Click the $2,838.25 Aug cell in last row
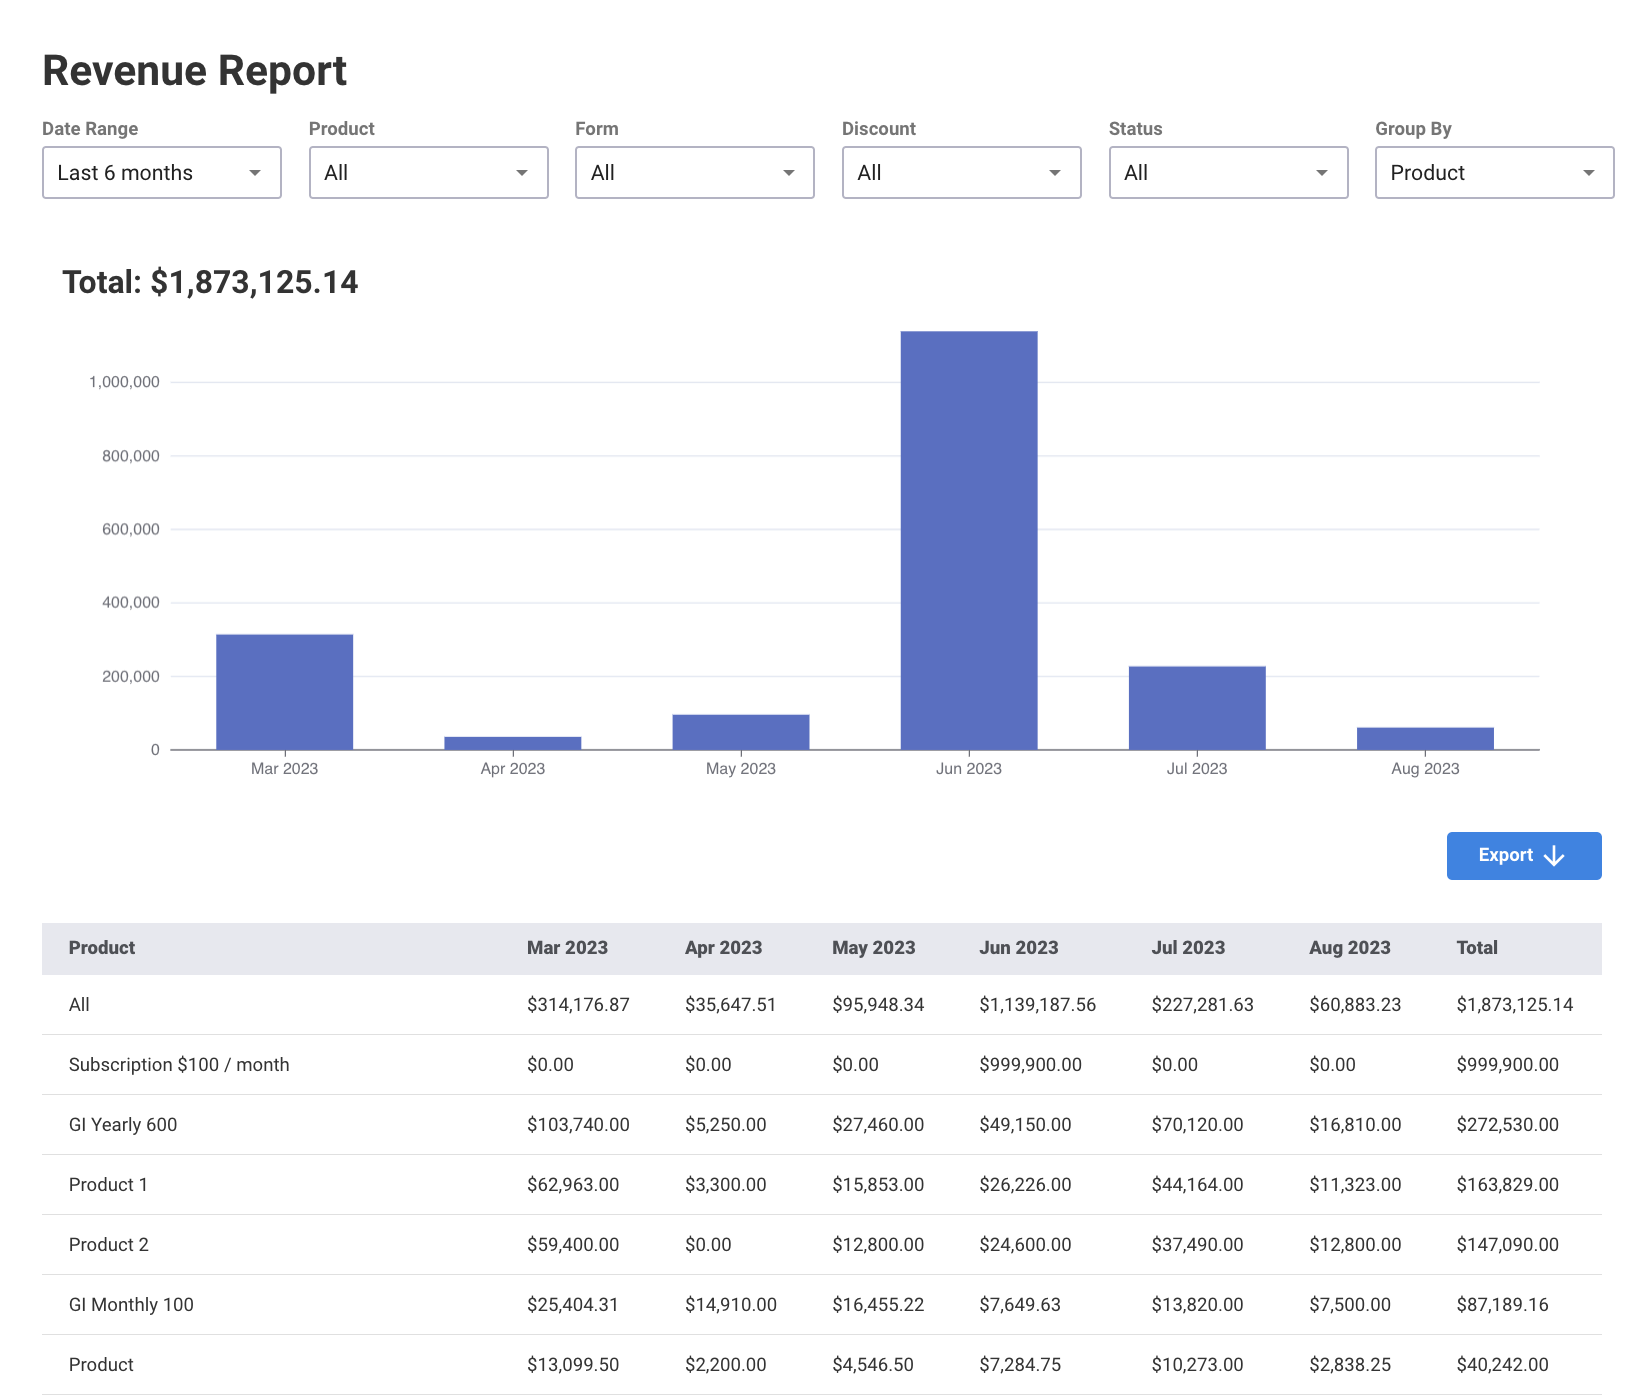This screenshot has width=1642, height=1400. point(1350,1365)
